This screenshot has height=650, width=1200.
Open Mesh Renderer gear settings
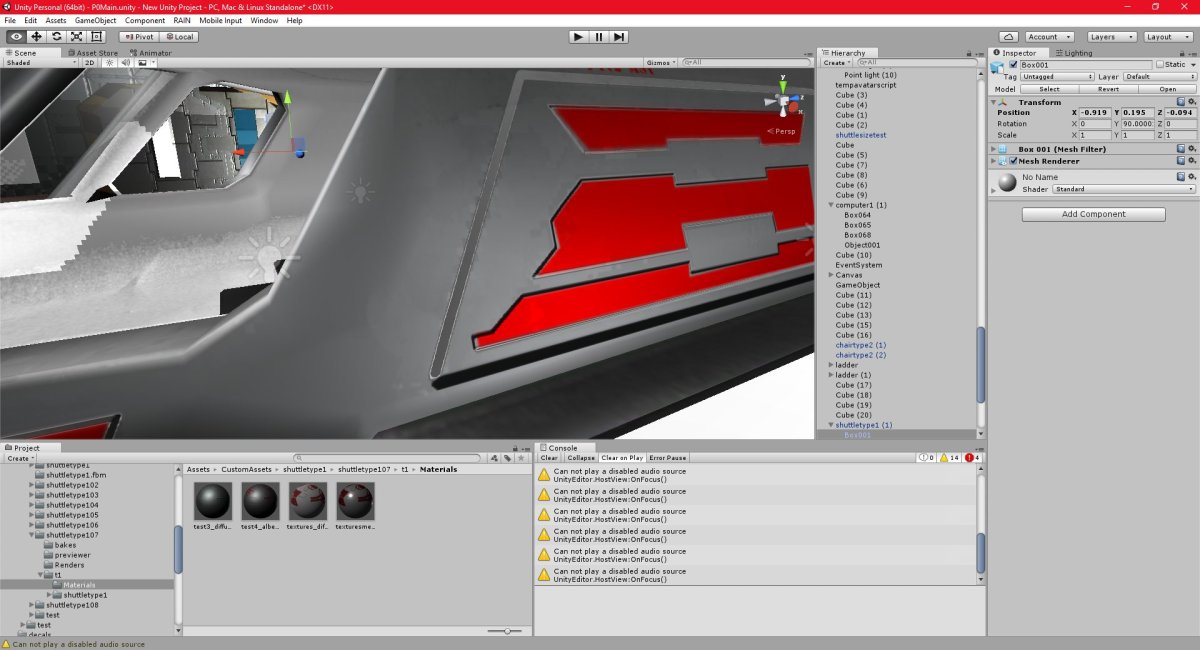coord(1192,161)
